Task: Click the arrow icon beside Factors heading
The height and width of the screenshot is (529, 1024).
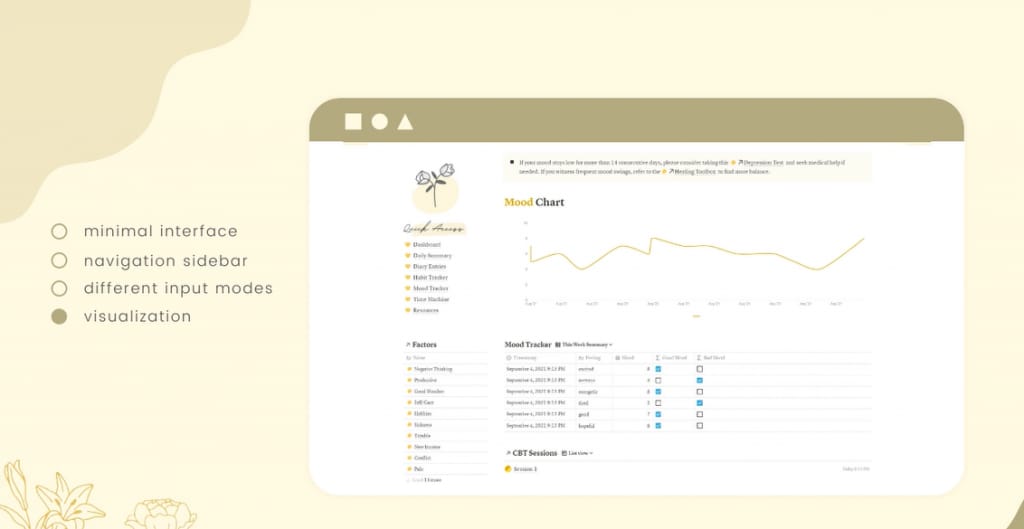Action: pos(408,345)
